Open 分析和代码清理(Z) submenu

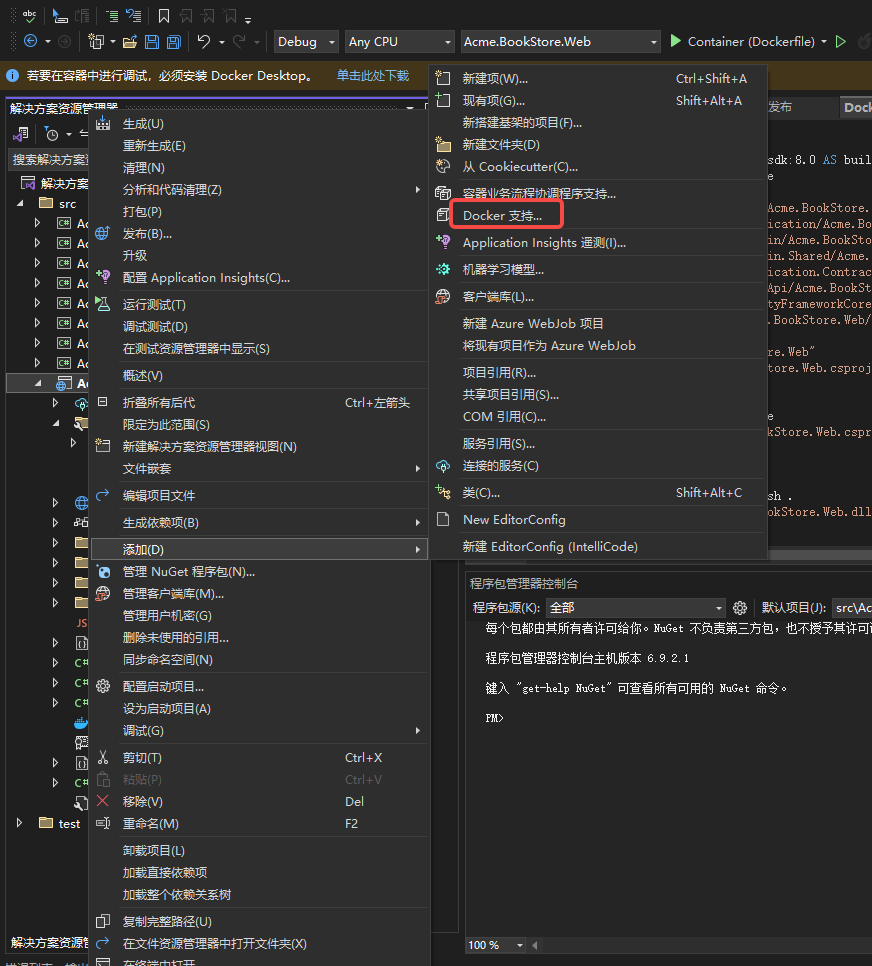click(x=259, y=190)
